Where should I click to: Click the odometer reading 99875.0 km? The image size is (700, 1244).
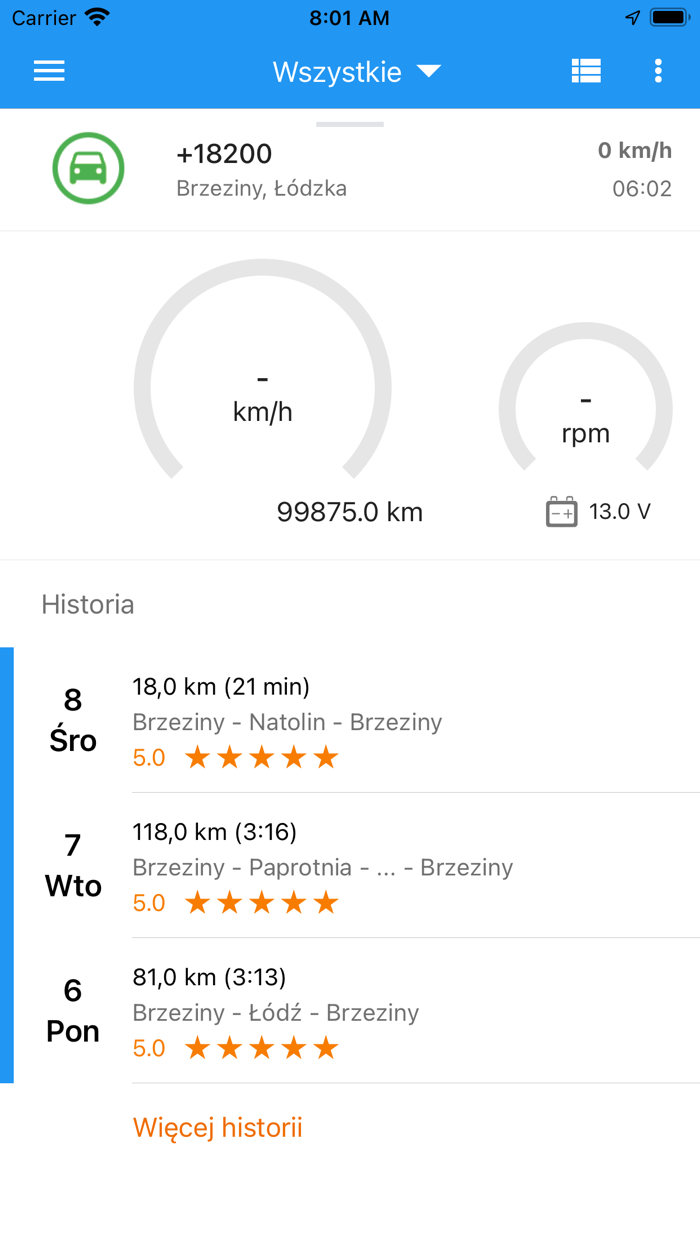(350, 511)
